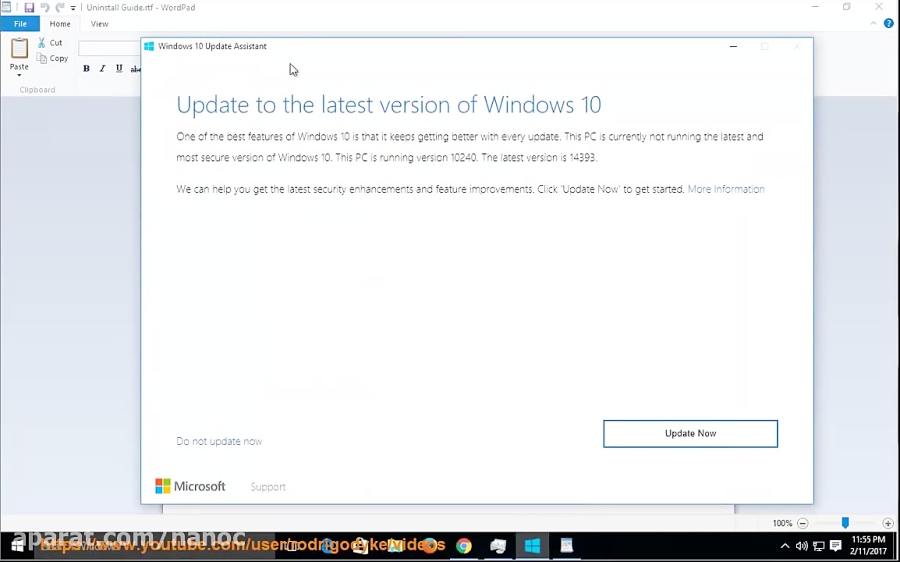The height and width of the screenshot is (562, 900).
Task: Click the Copy icon in WordPad
Action: tap(42, 58)
